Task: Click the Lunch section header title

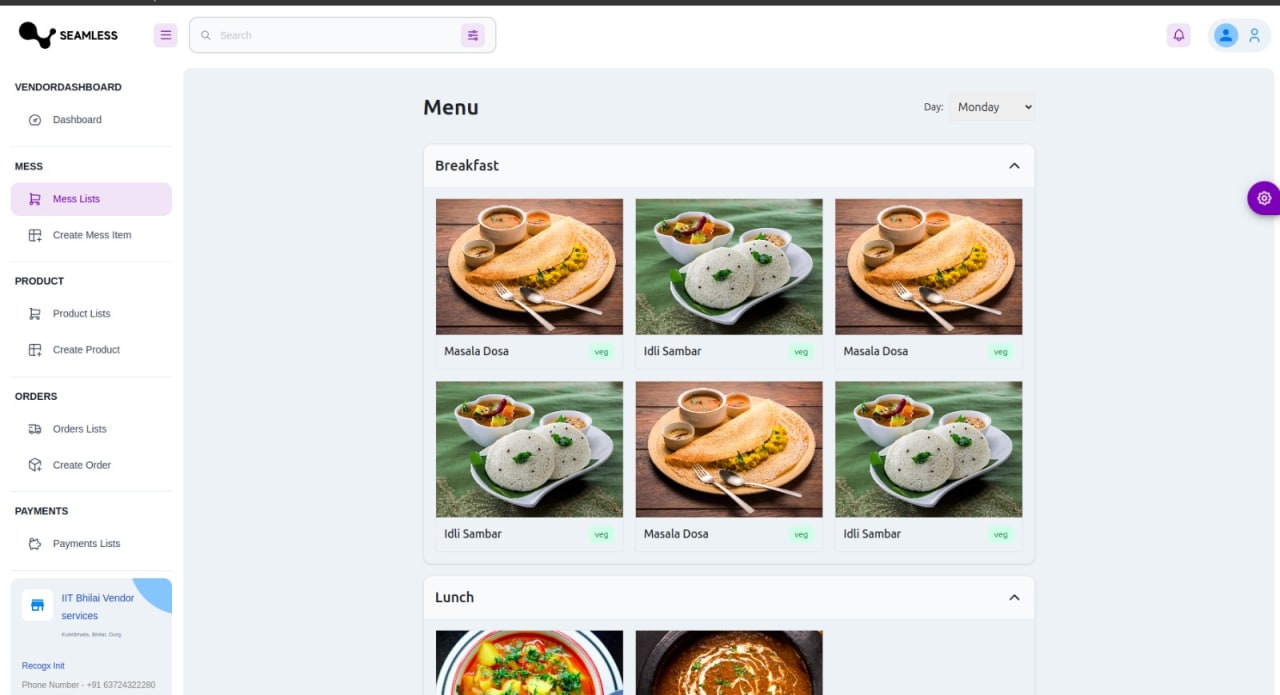Action: point(454,597)
